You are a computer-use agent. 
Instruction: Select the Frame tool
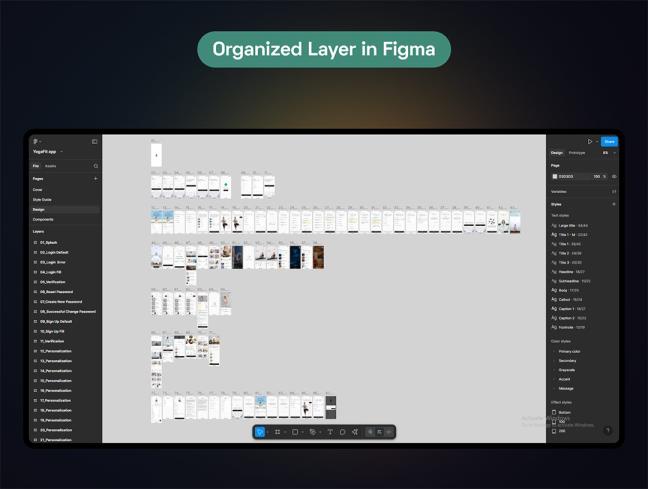coord(277,432)
